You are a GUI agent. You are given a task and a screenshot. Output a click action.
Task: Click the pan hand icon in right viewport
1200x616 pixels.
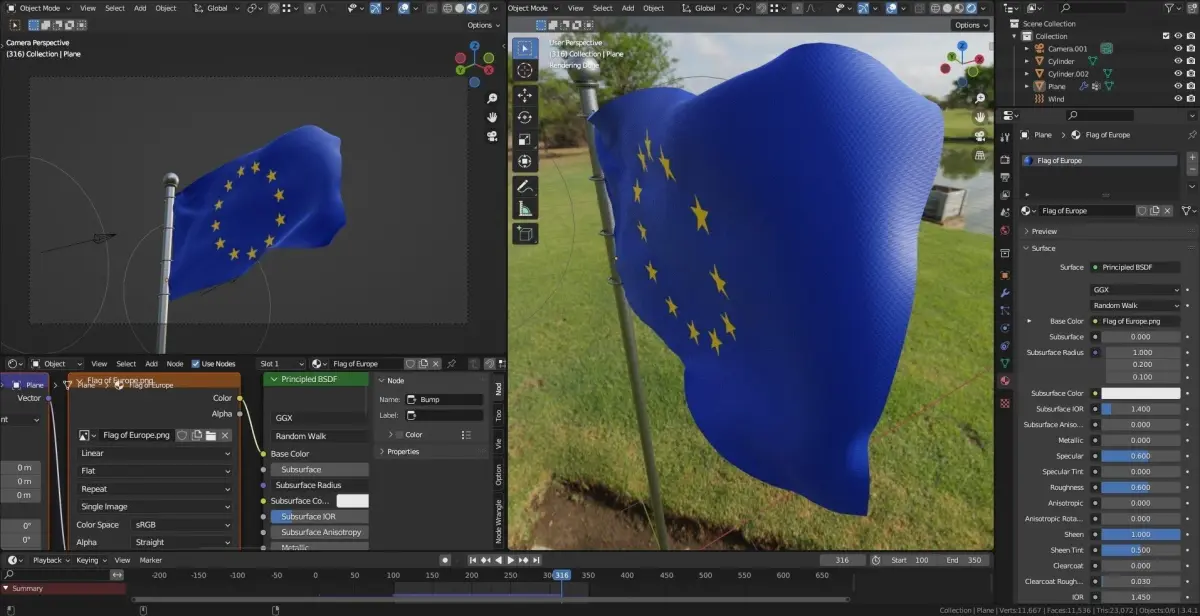click(x=979, y=117)
